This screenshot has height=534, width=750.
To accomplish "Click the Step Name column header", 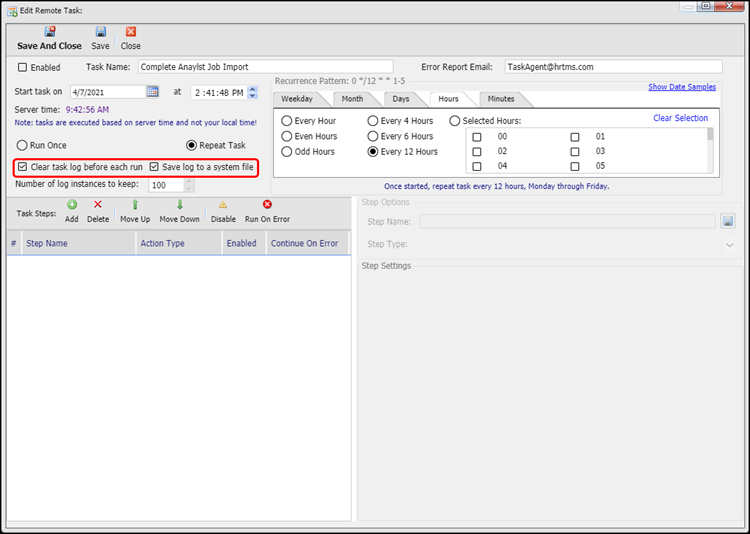I will pyautogui.click(x=78, y=243).
